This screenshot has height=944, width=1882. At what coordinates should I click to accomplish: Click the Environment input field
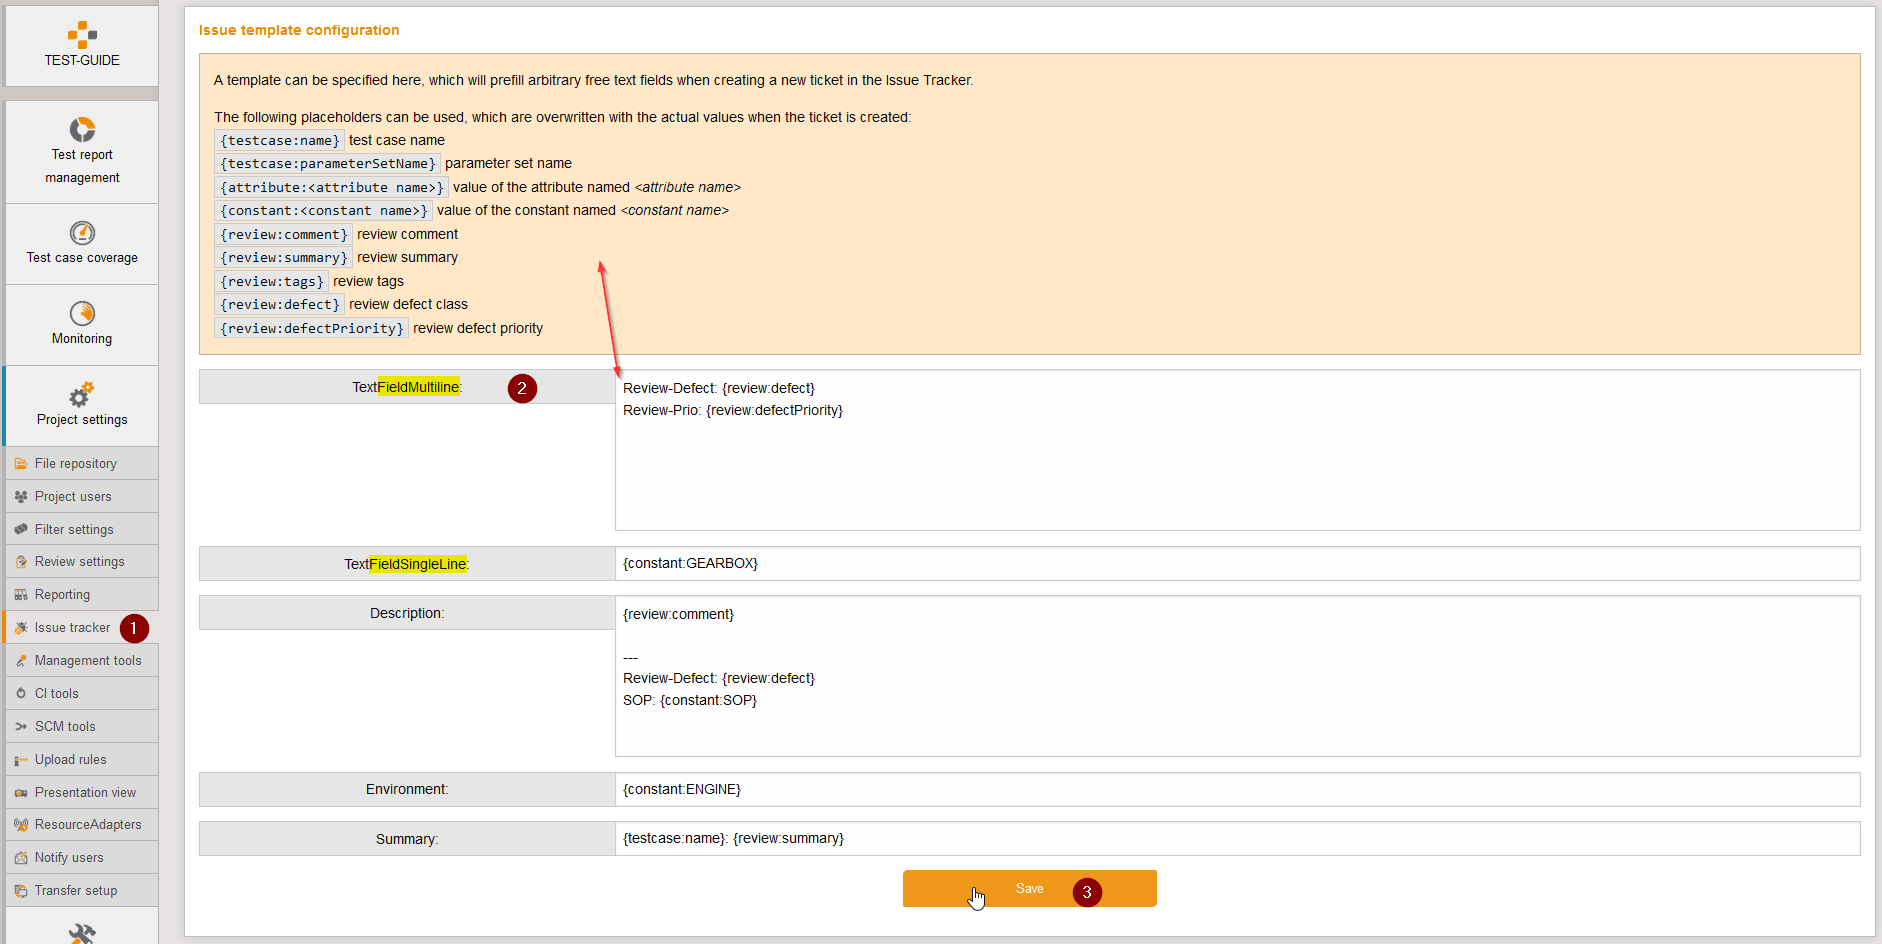point(1236,790)
